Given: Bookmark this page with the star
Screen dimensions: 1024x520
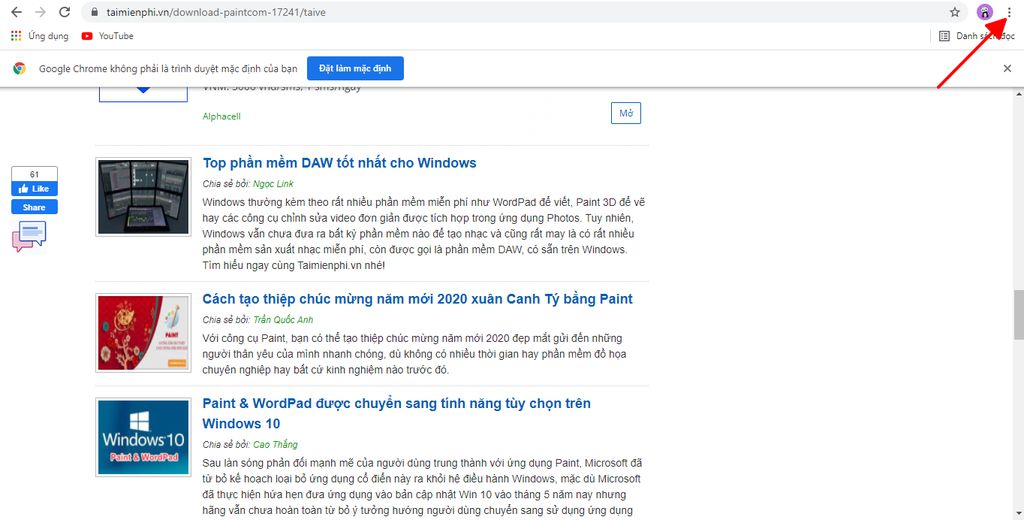Looking at the screenshot, I should [955, 12].
